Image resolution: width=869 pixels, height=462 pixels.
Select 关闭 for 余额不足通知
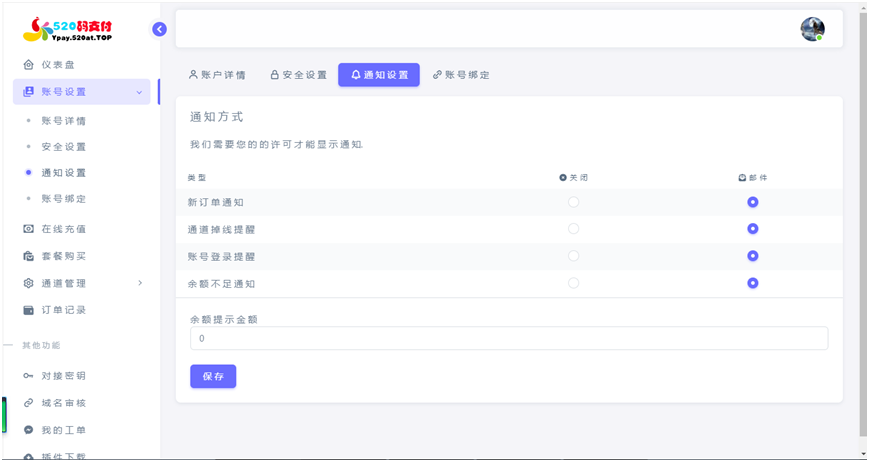[x=574, y=283]
